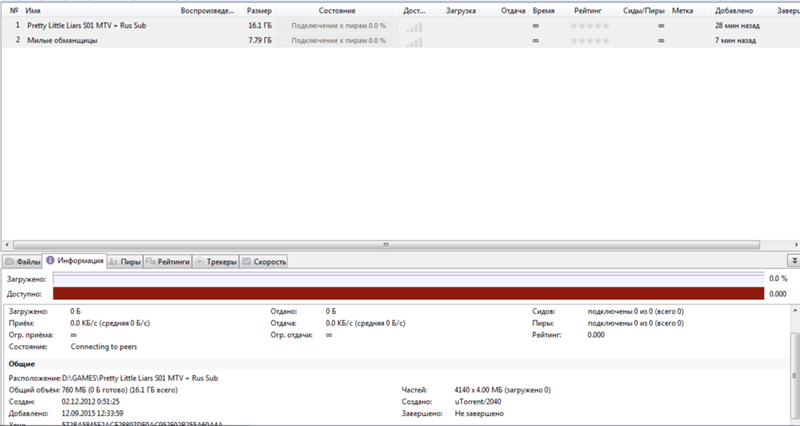Screen dimensions: 800x426
Task: Click the up arrow of info pane scrollbar
Action: [x=794, y=311]
